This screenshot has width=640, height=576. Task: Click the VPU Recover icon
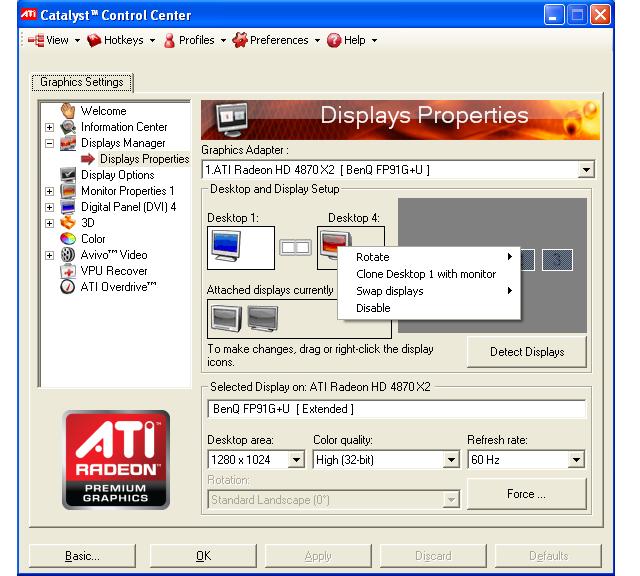click(x=68, y=271)
